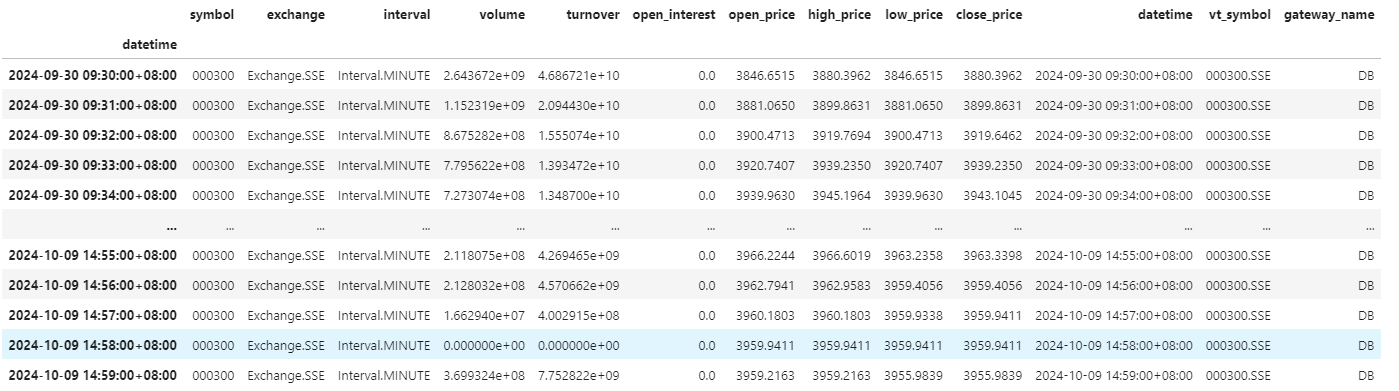The image size is (1399, 391).
Task: Click high_price 3939.2350 in the 09:33 row
Action: tap(841, 165)
